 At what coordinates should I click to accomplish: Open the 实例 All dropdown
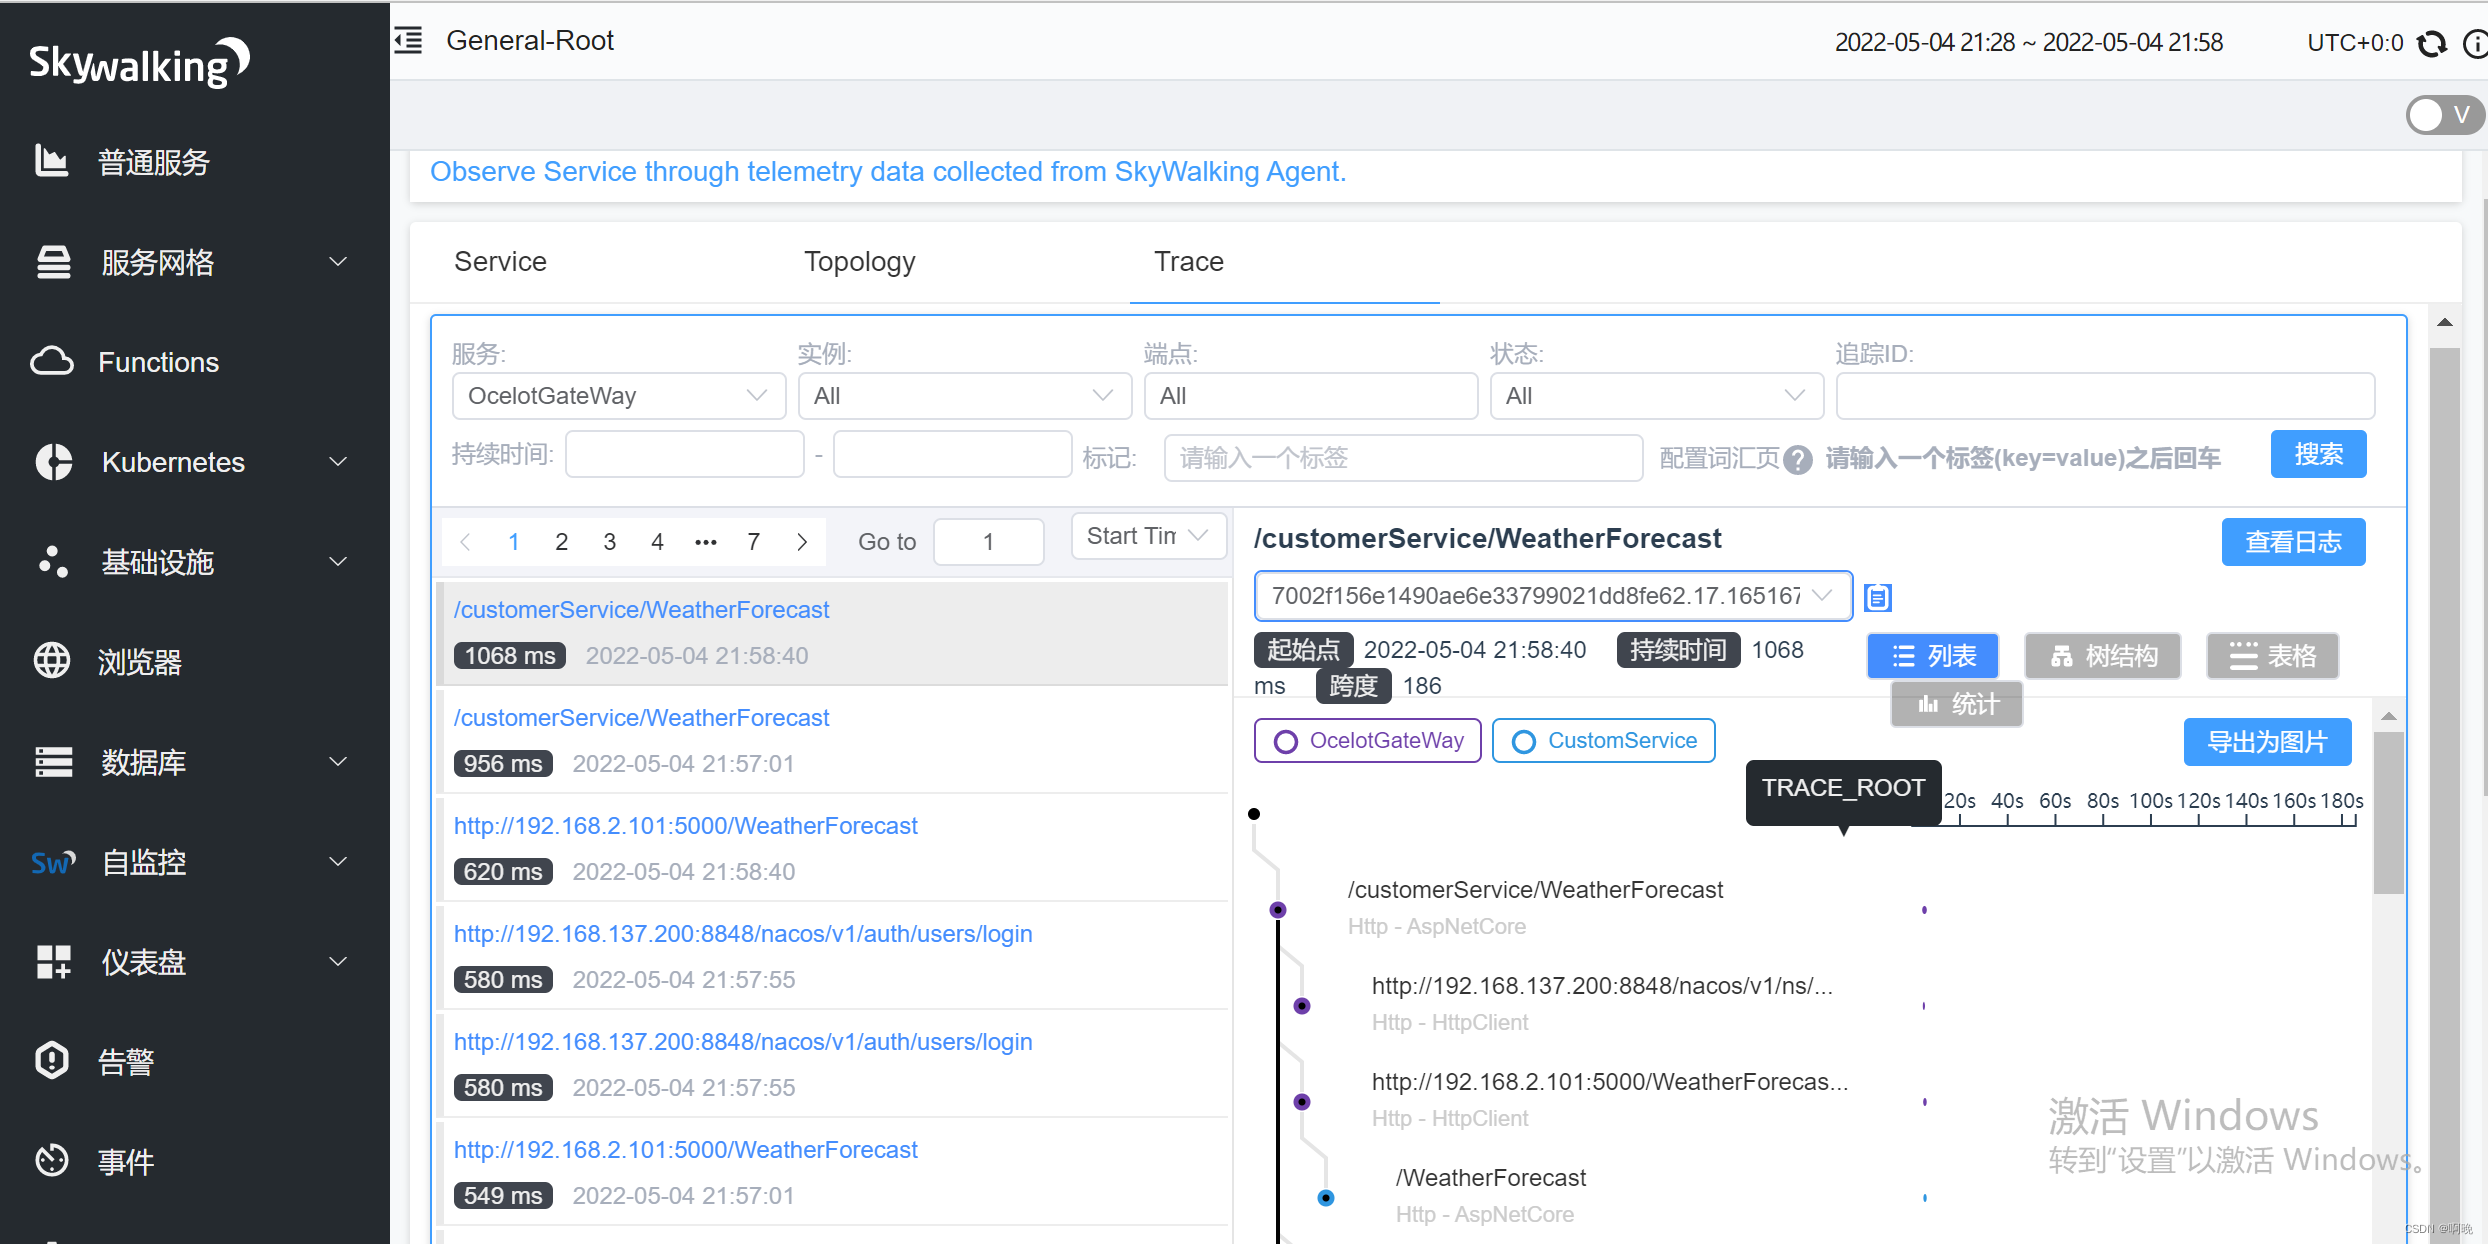tap(965, 396)
